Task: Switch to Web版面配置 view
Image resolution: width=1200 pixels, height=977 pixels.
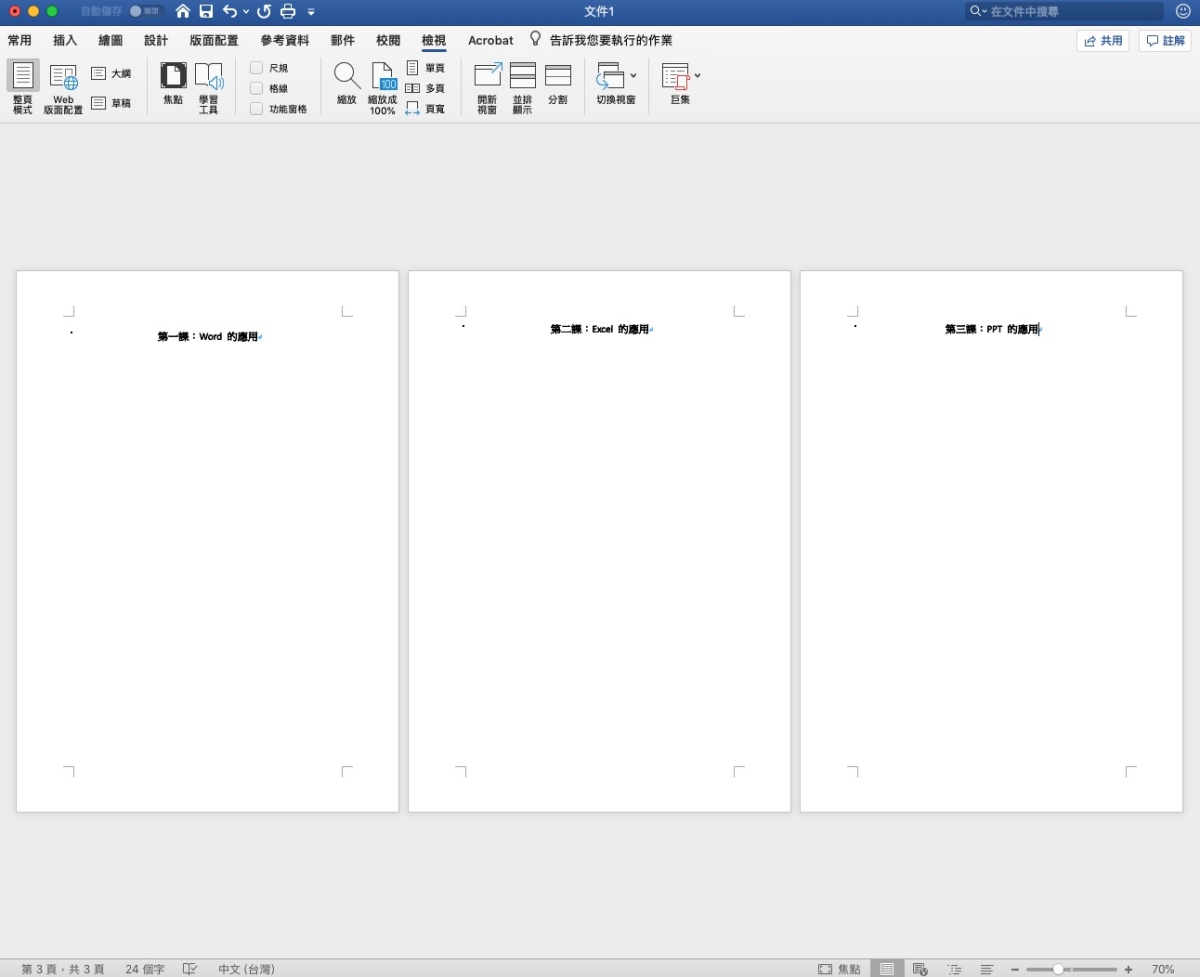Action: 63,77
